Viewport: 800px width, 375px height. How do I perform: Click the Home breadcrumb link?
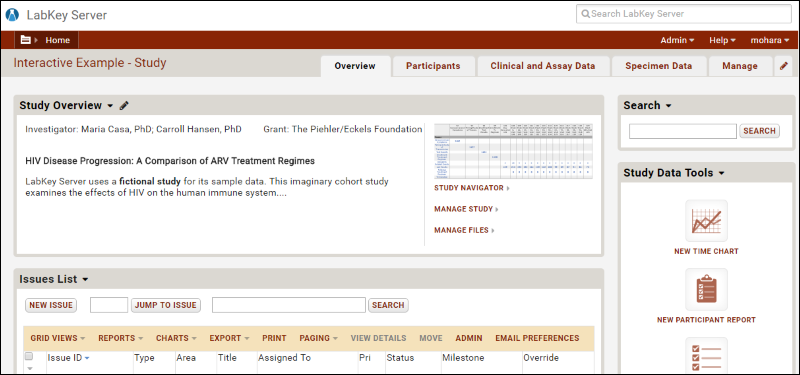point(58,40)
